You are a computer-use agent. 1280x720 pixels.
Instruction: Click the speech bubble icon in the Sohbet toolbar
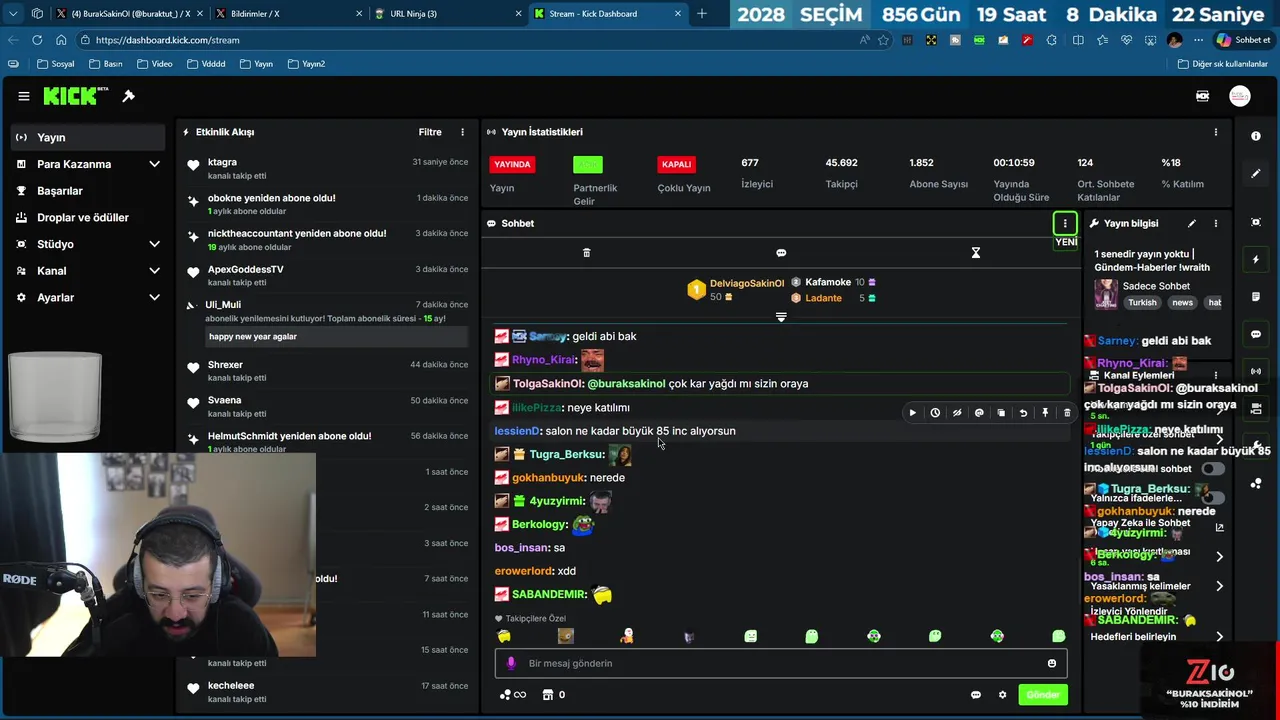coord(781,253)
